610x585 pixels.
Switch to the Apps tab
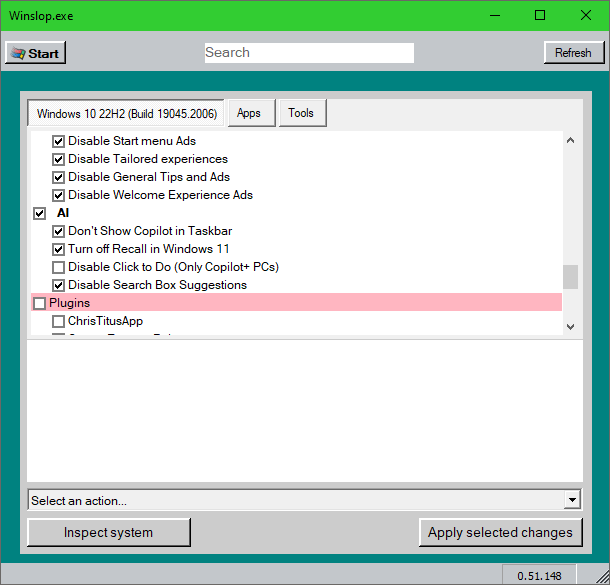(249, 113)
